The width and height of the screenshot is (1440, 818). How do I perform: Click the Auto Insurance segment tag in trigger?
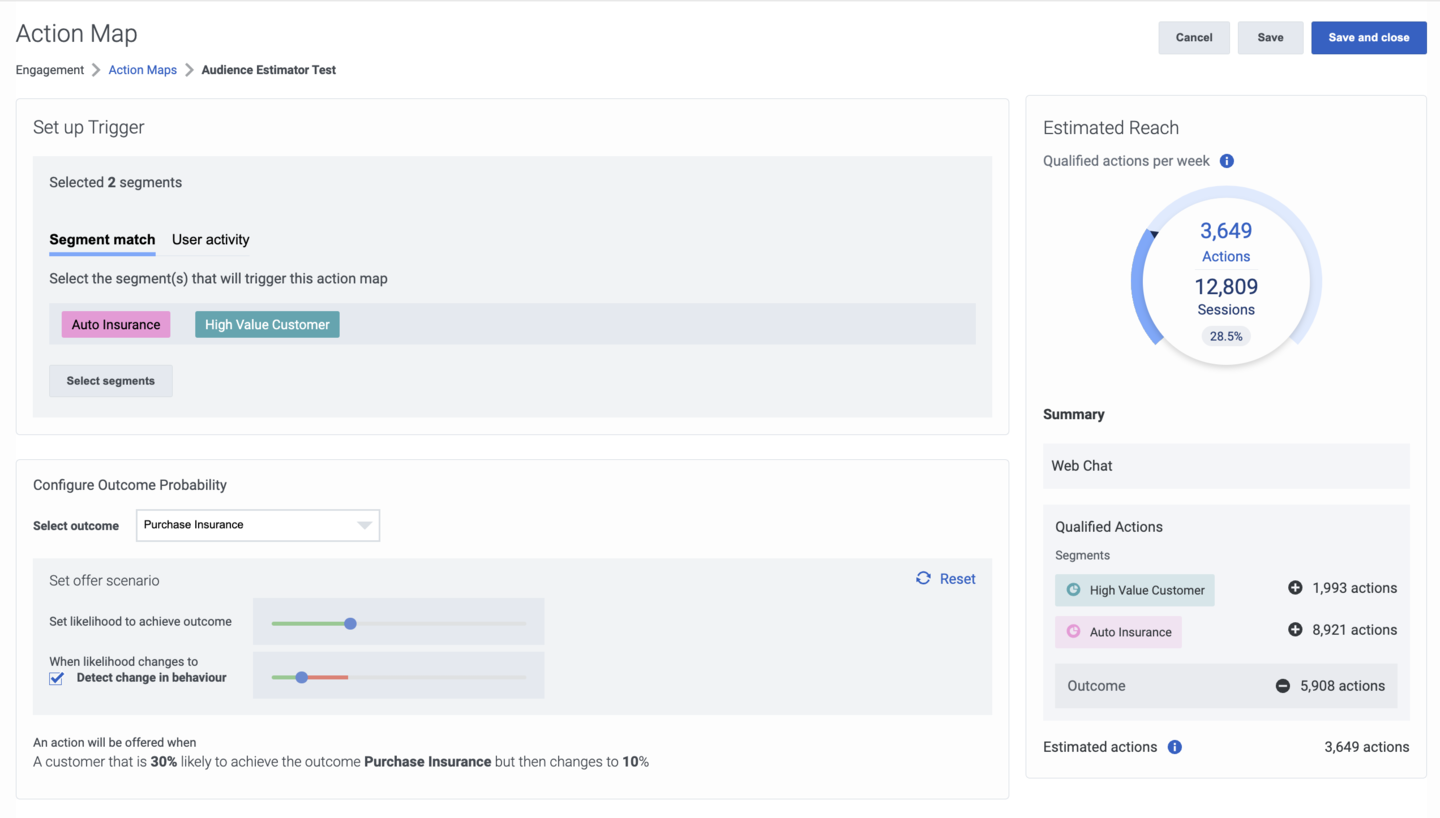click(x=116, y=324)
